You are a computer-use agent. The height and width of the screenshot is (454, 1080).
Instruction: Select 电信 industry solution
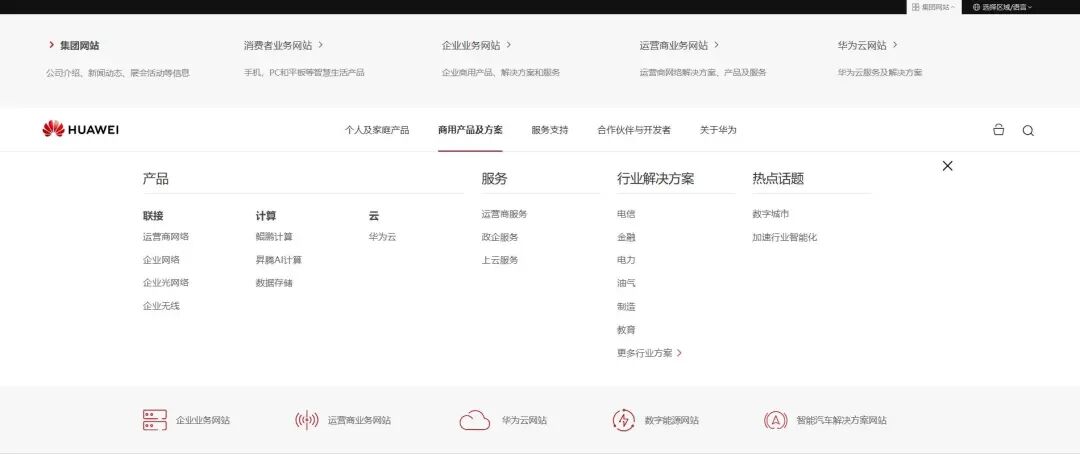tap(626, 214)
